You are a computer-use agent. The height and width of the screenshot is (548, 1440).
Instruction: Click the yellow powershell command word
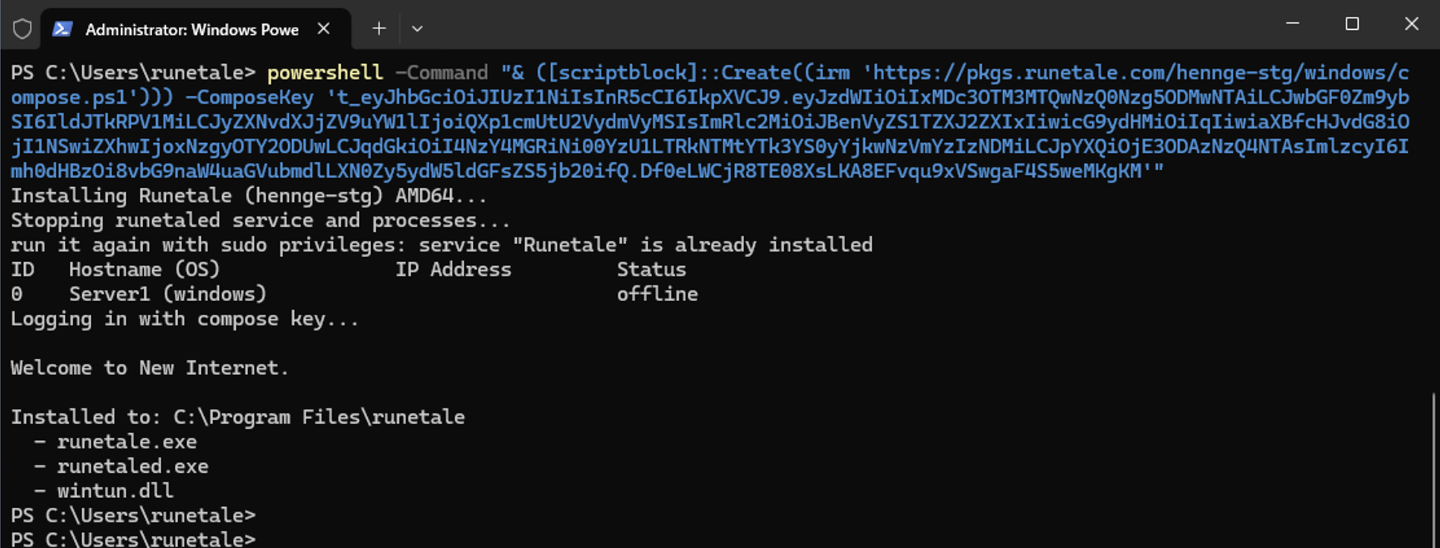coord(325,73)
